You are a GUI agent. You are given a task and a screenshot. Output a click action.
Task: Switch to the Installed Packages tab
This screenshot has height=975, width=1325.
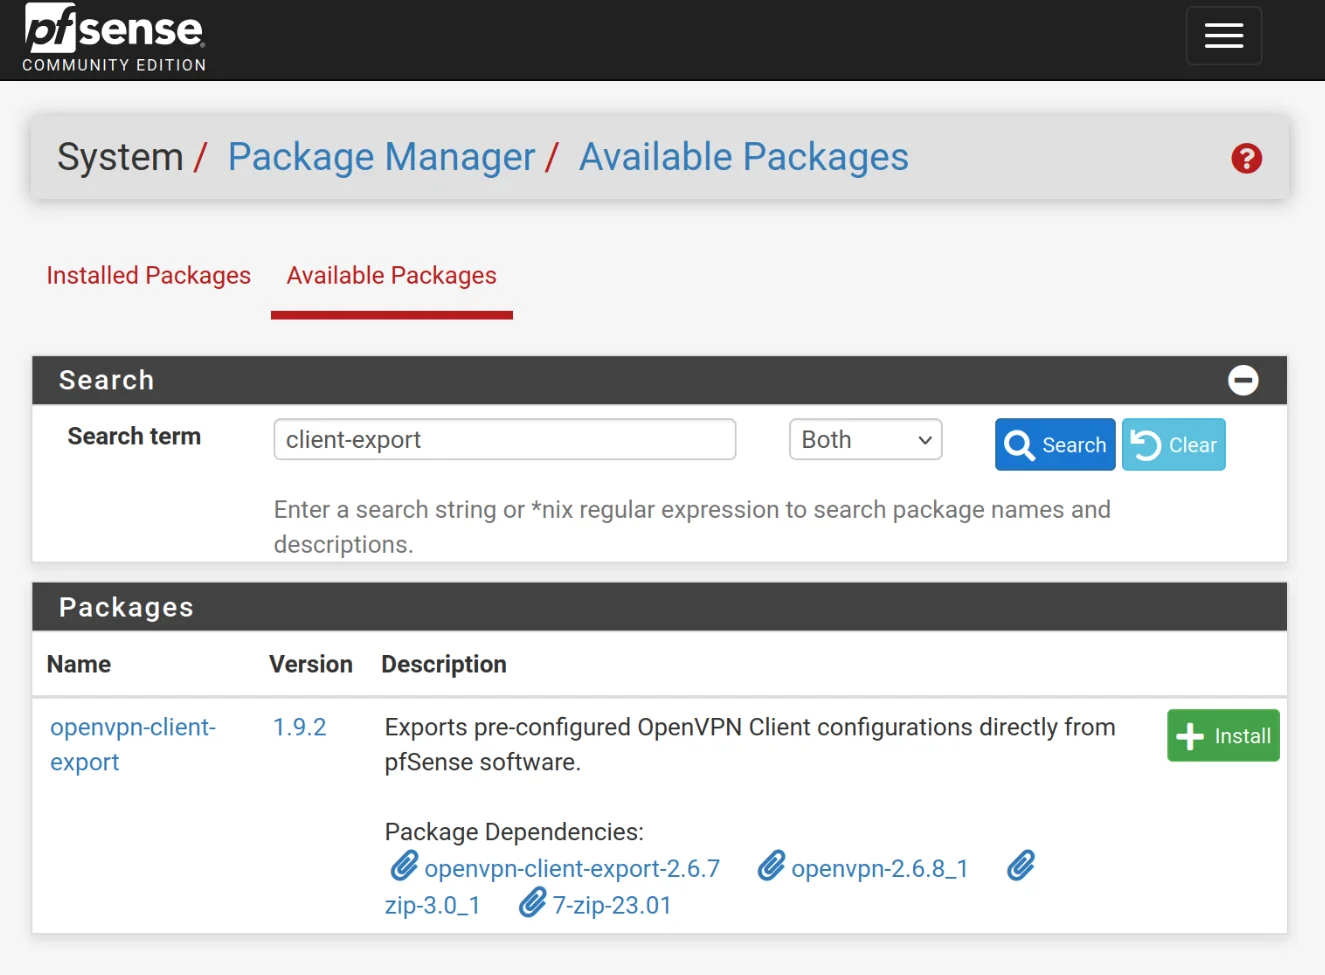(x=148, y=275)
